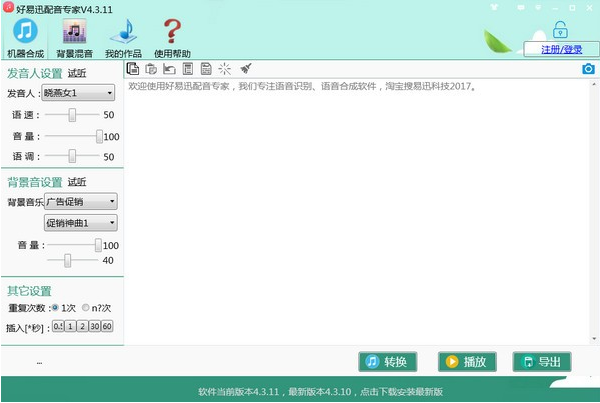Click the 发音人设置 section heading

click(34, 73)
